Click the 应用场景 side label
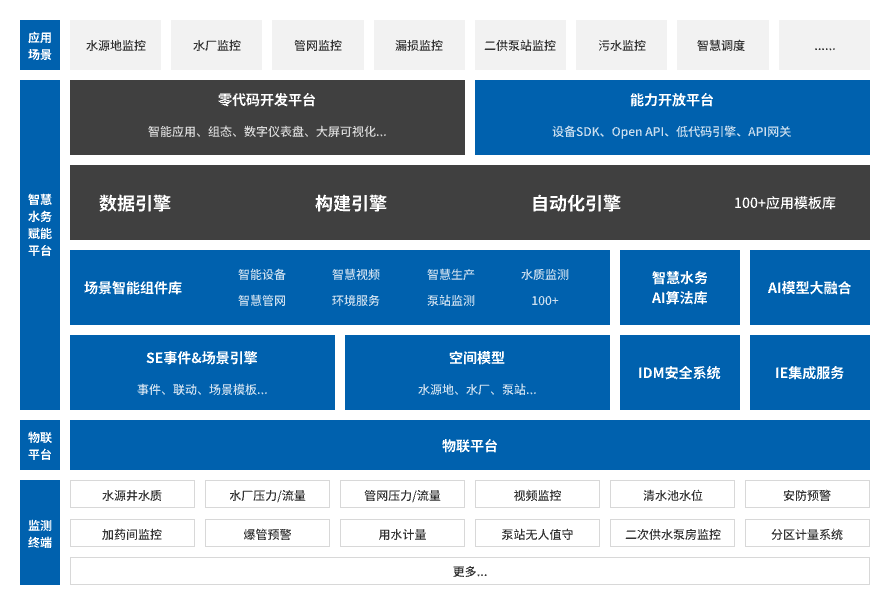890x605 pixels. pyautogui.click(x=40, y=45)
